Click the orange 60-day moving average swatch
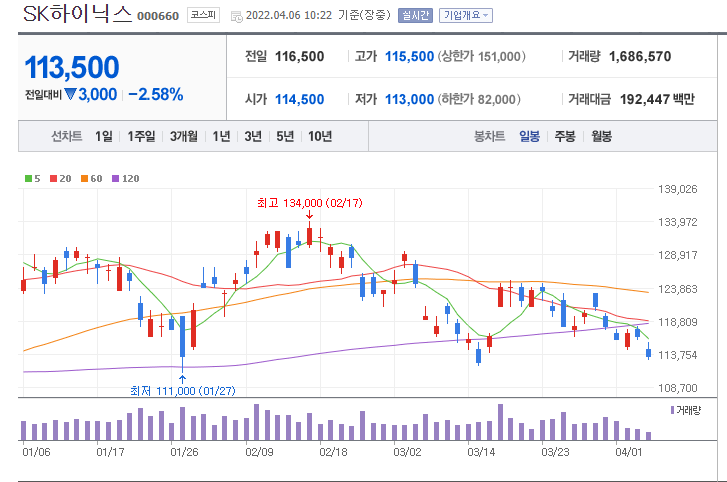The width and height of the screenshot is (727, 482). tap(84, 178)
